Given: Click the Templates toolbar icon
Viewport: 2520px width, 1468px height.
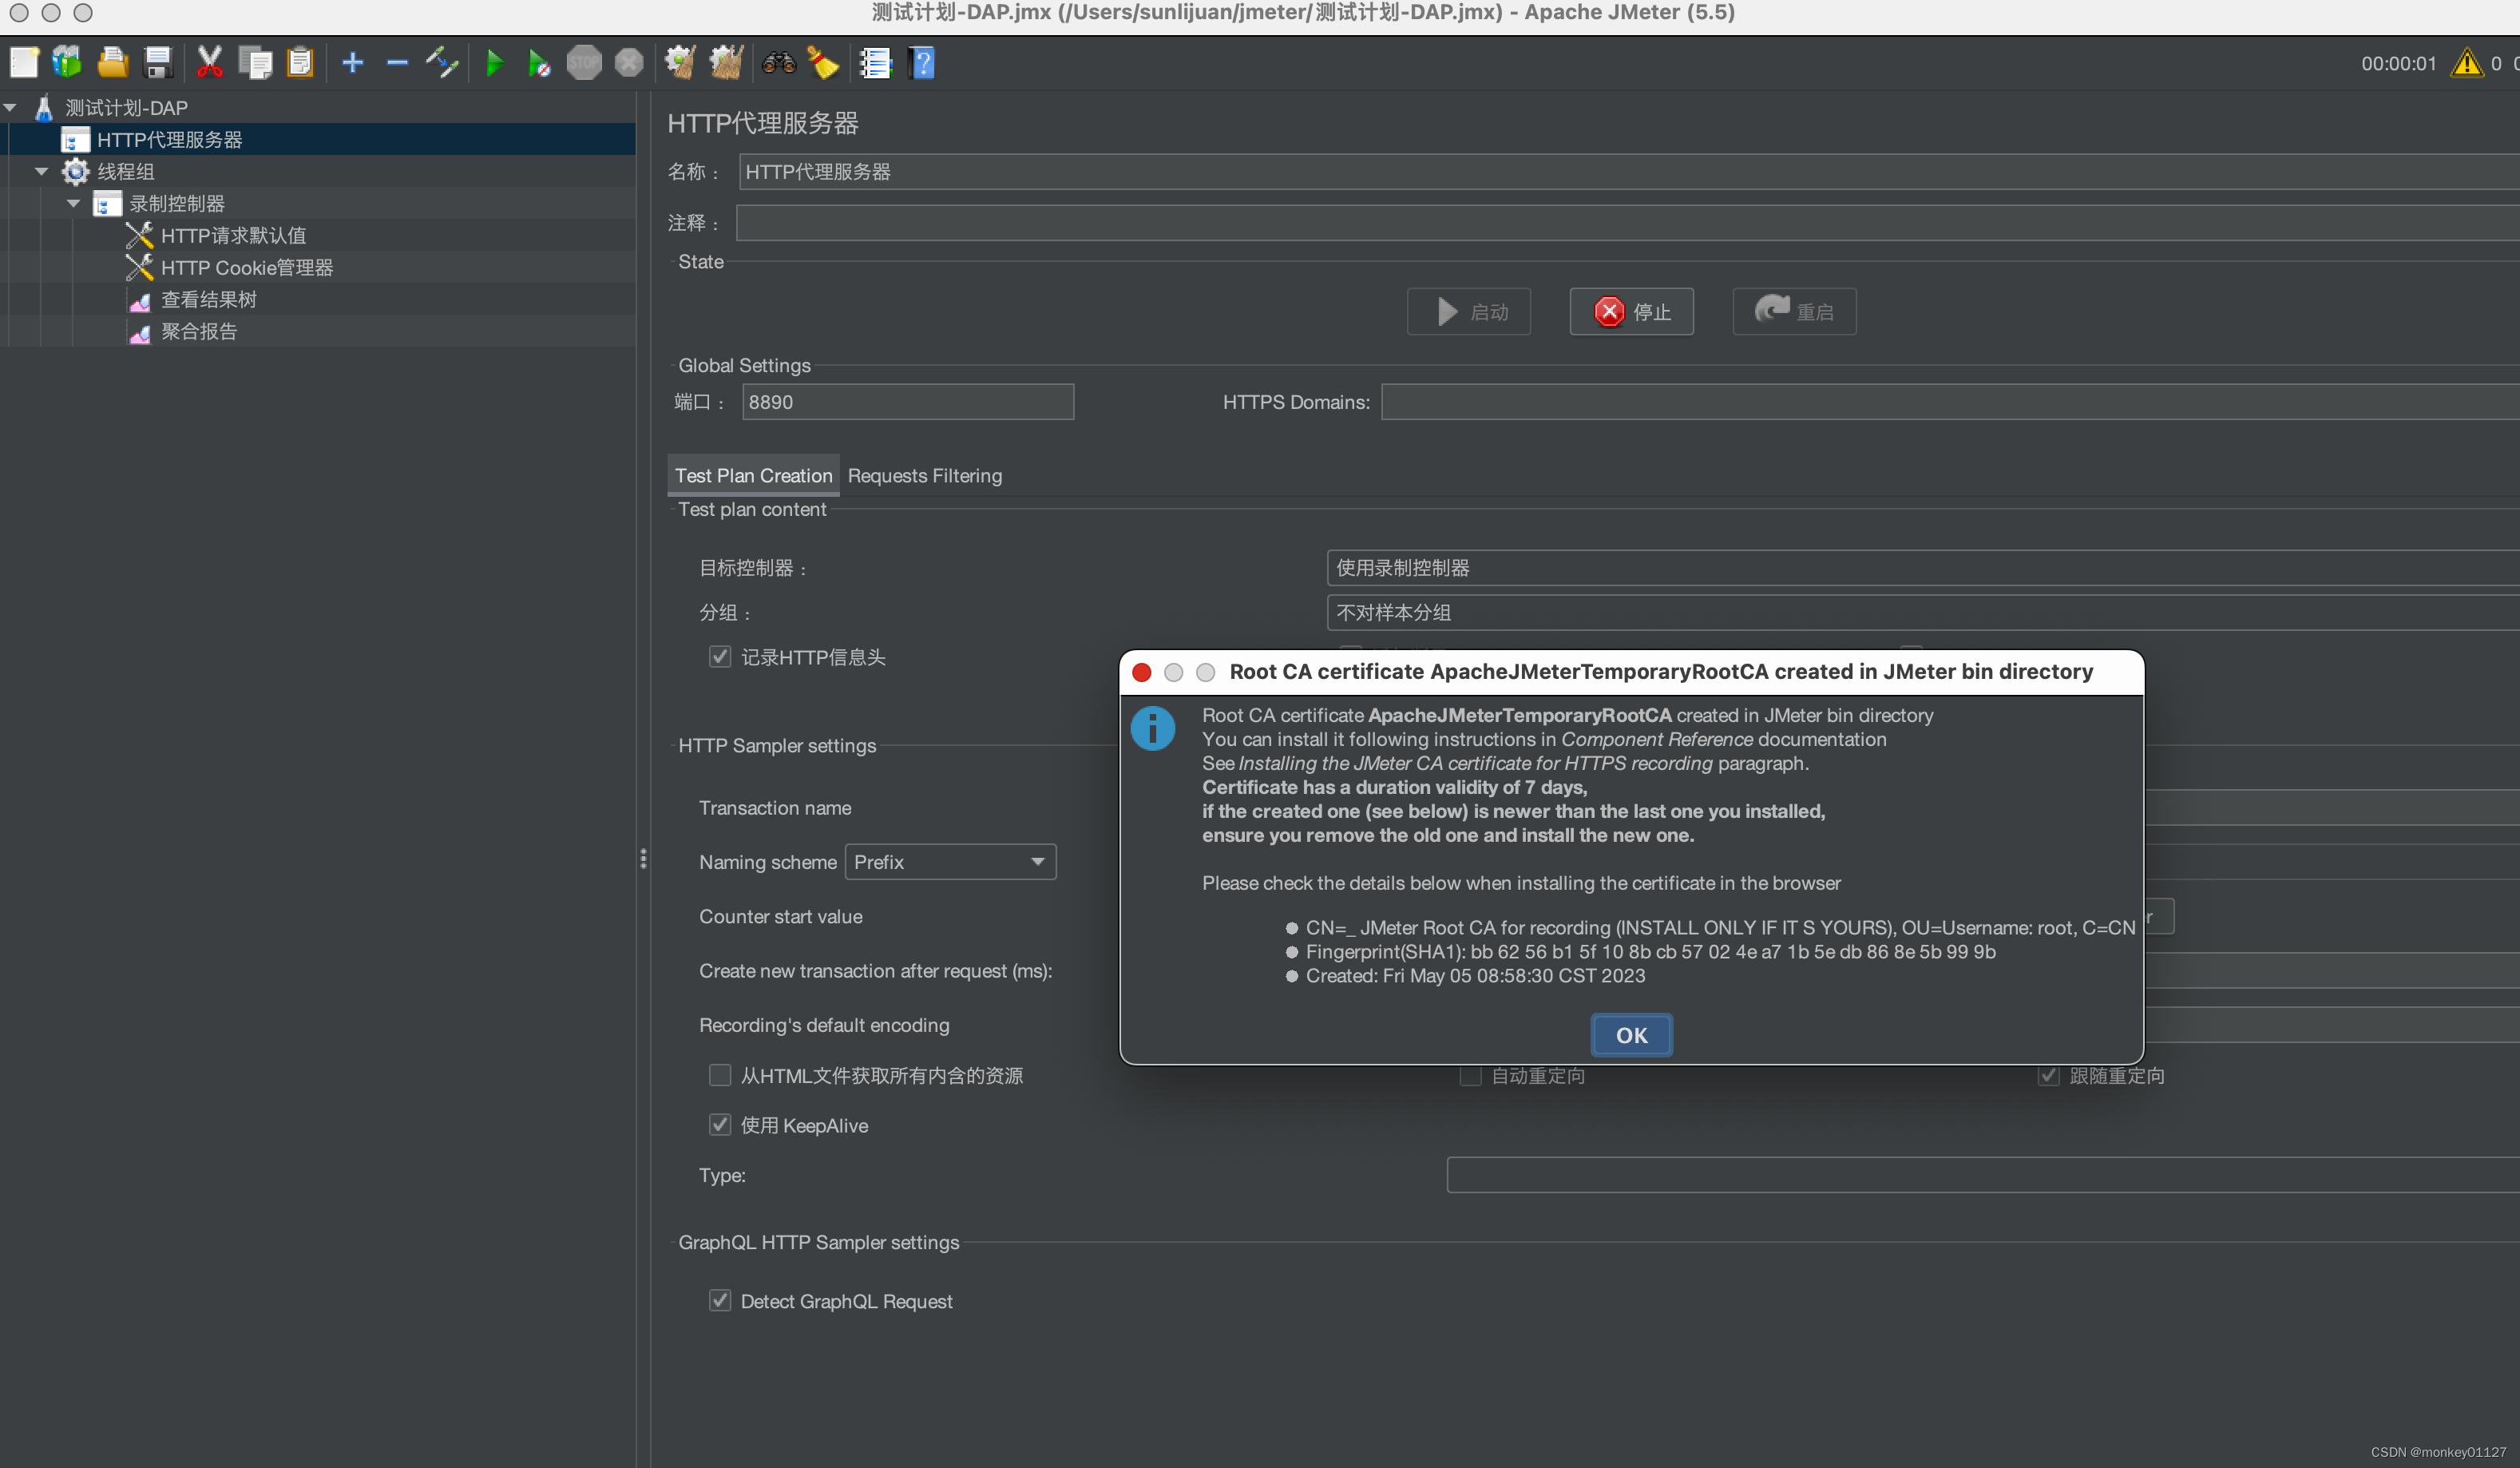Looking at the screenshot, I should (67, 63).
